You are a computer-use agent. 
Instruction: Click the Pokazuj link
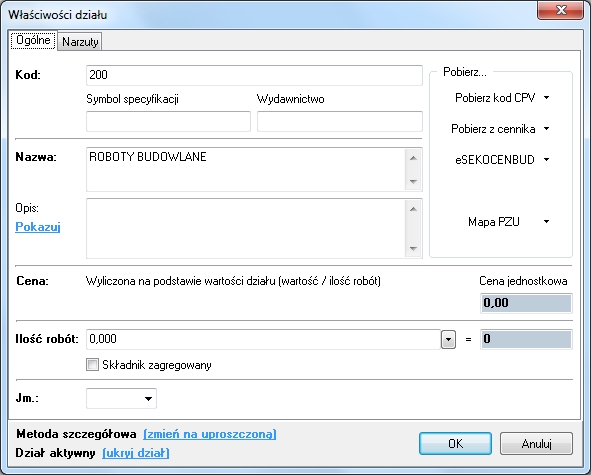pos(38,227)
